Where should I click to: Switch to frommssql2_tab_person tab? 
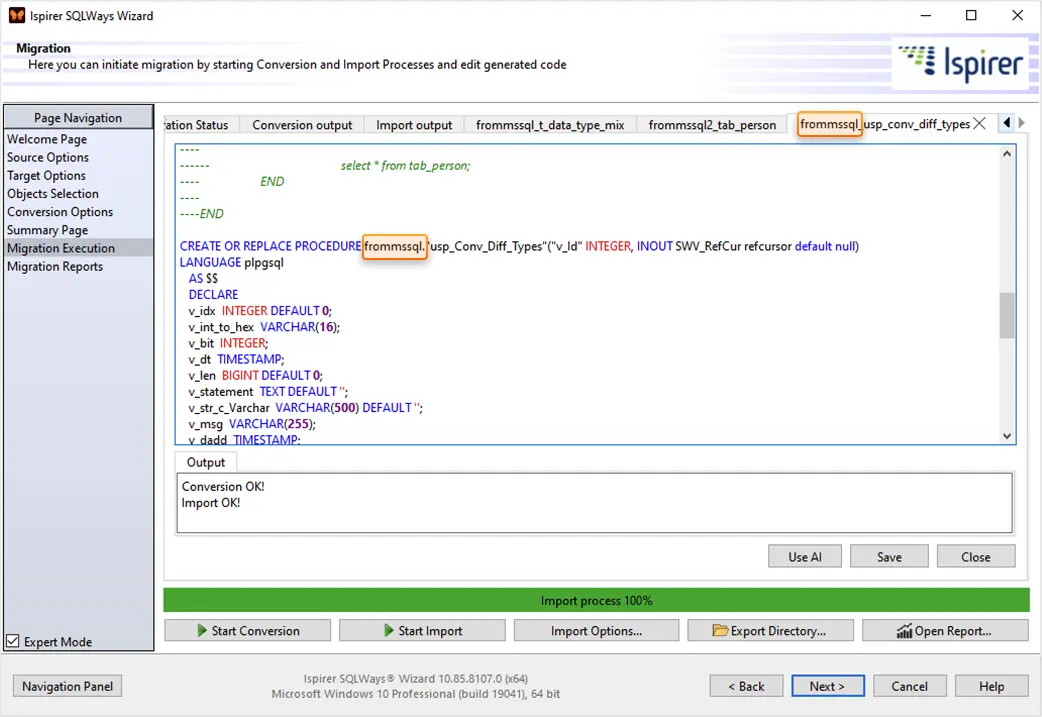pyautogui.click(x=712, y=125)
